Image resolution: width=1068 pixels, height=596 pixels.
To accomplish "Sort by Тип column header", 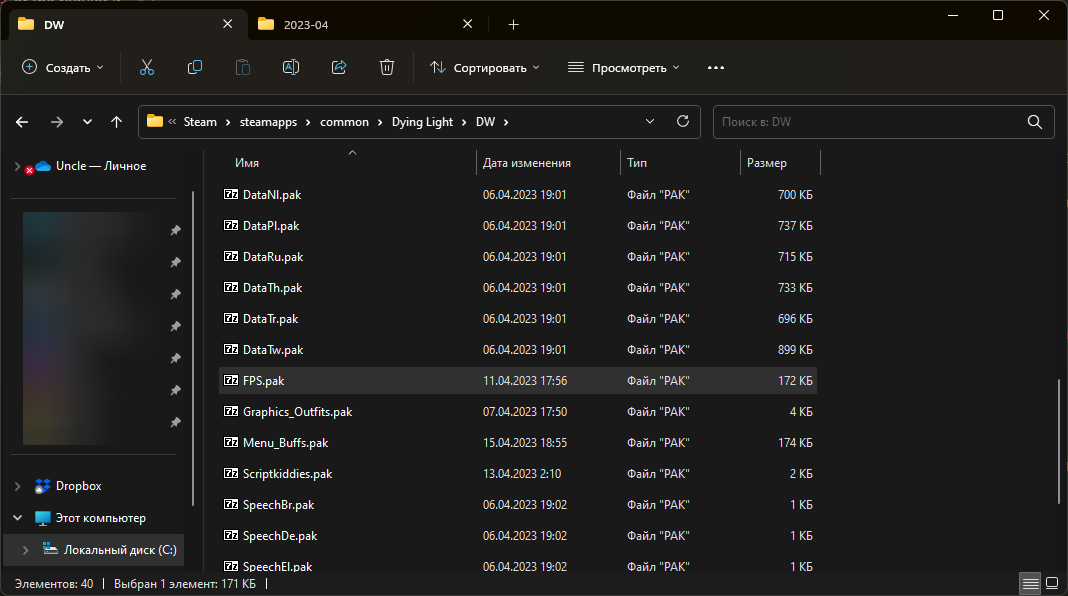I will click(x=680, y=163).
